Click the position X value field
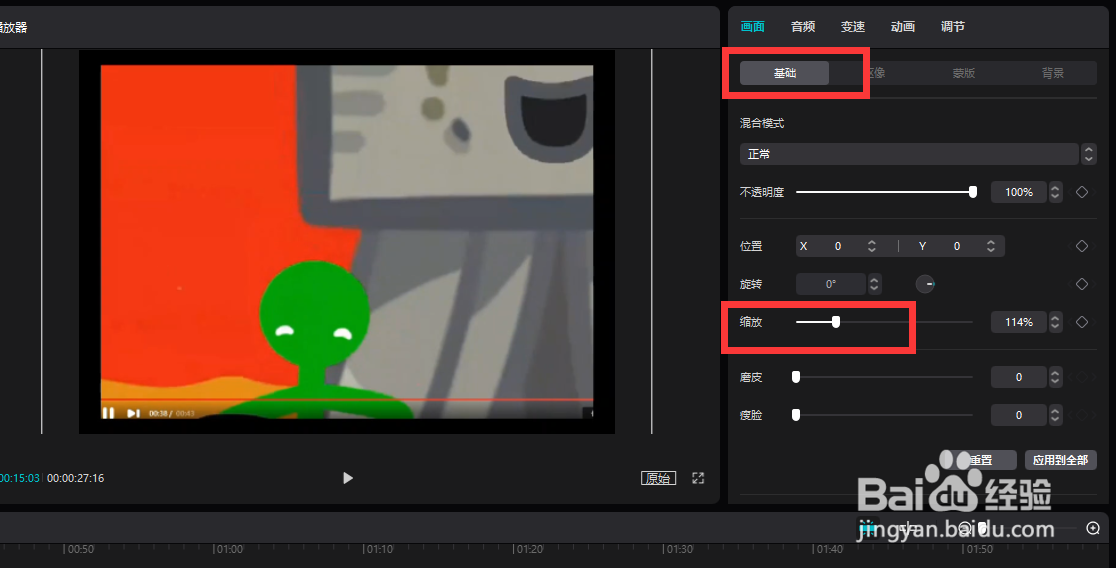This screenshot has height=568, width=1116. click(x=838, y=246)
